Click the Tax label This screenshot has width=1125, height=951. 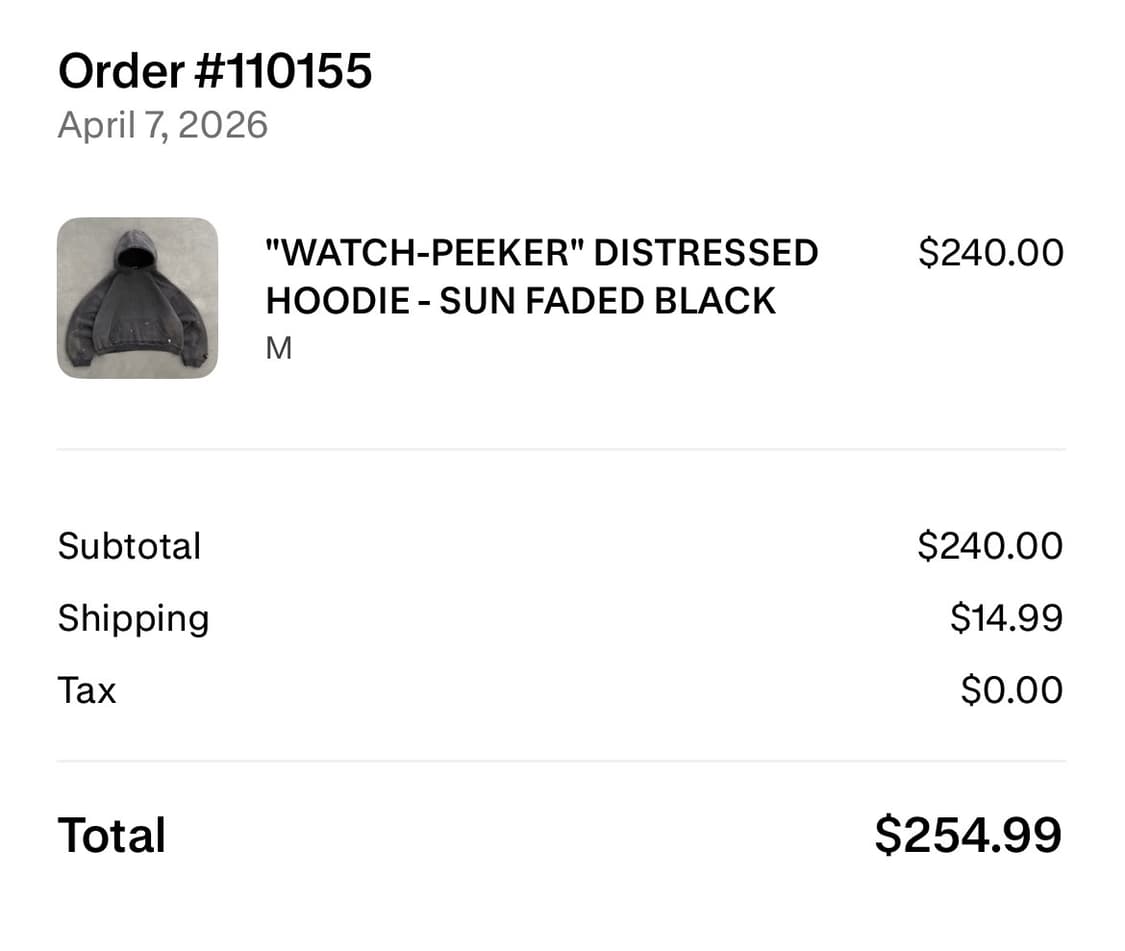(x=87, y=690)
